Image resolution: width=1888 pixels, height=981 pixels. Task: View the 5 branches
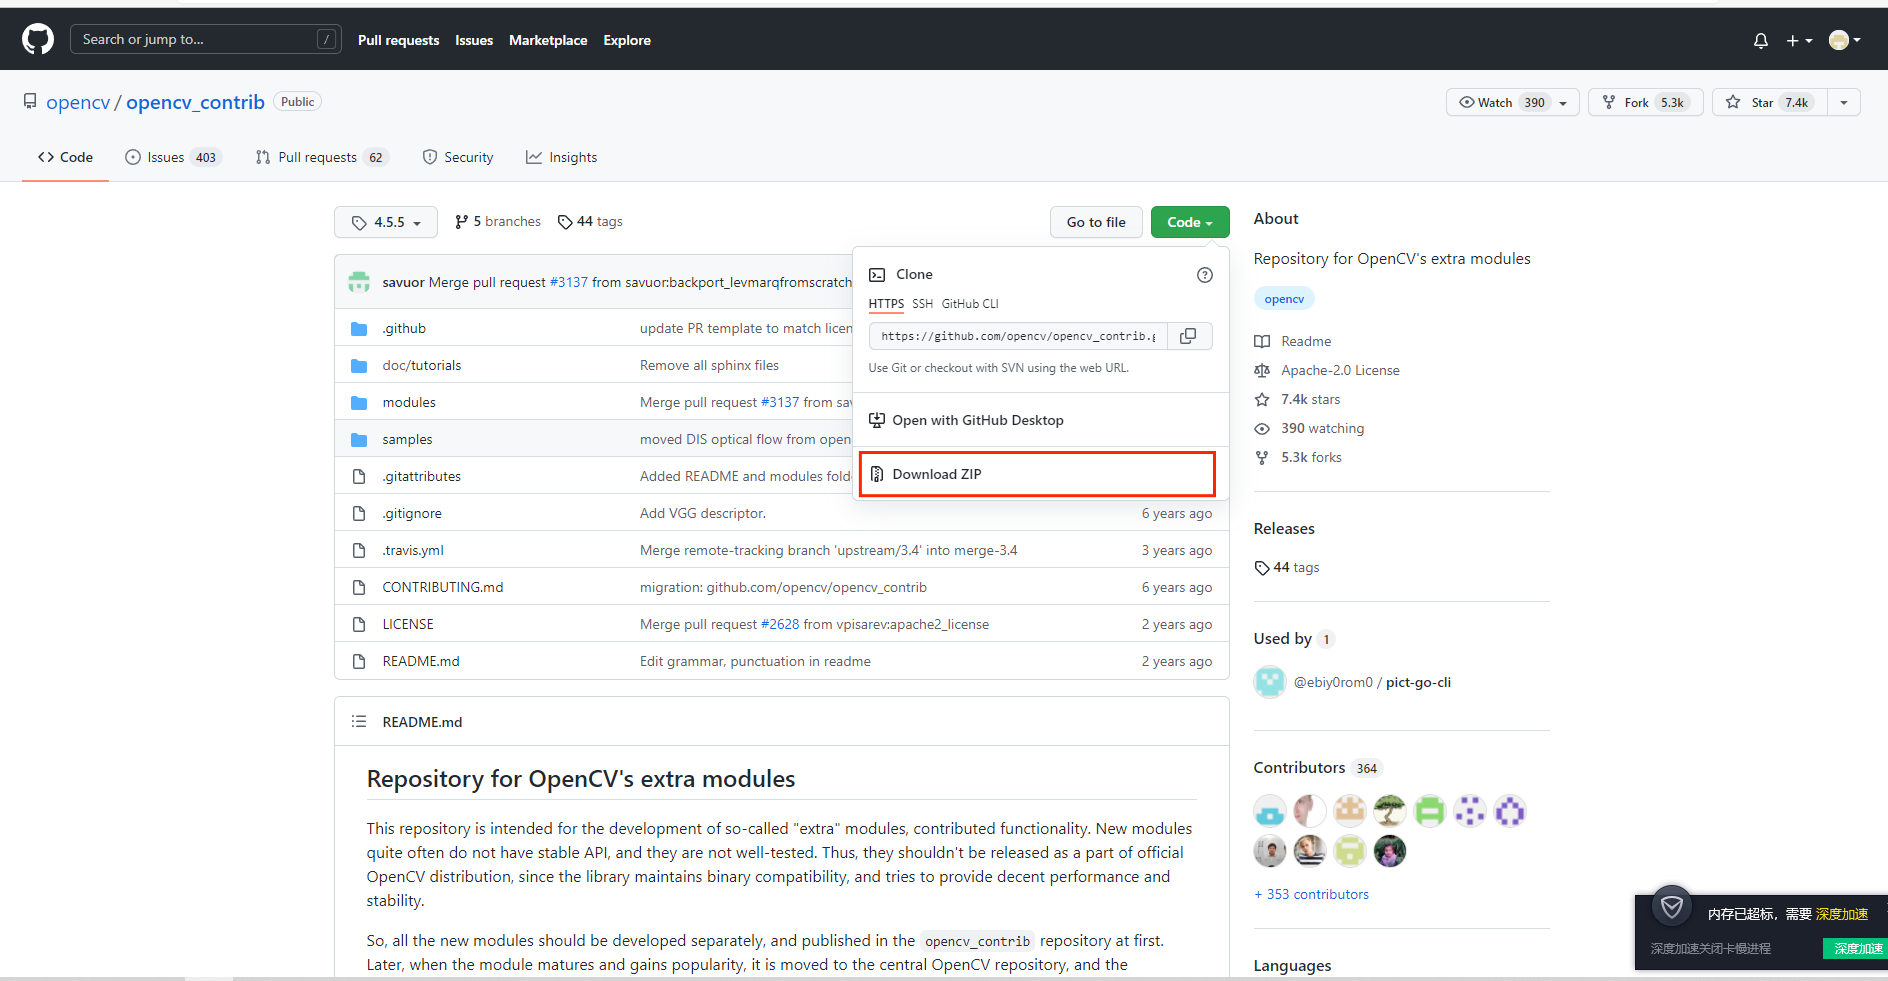coord(497,221)
